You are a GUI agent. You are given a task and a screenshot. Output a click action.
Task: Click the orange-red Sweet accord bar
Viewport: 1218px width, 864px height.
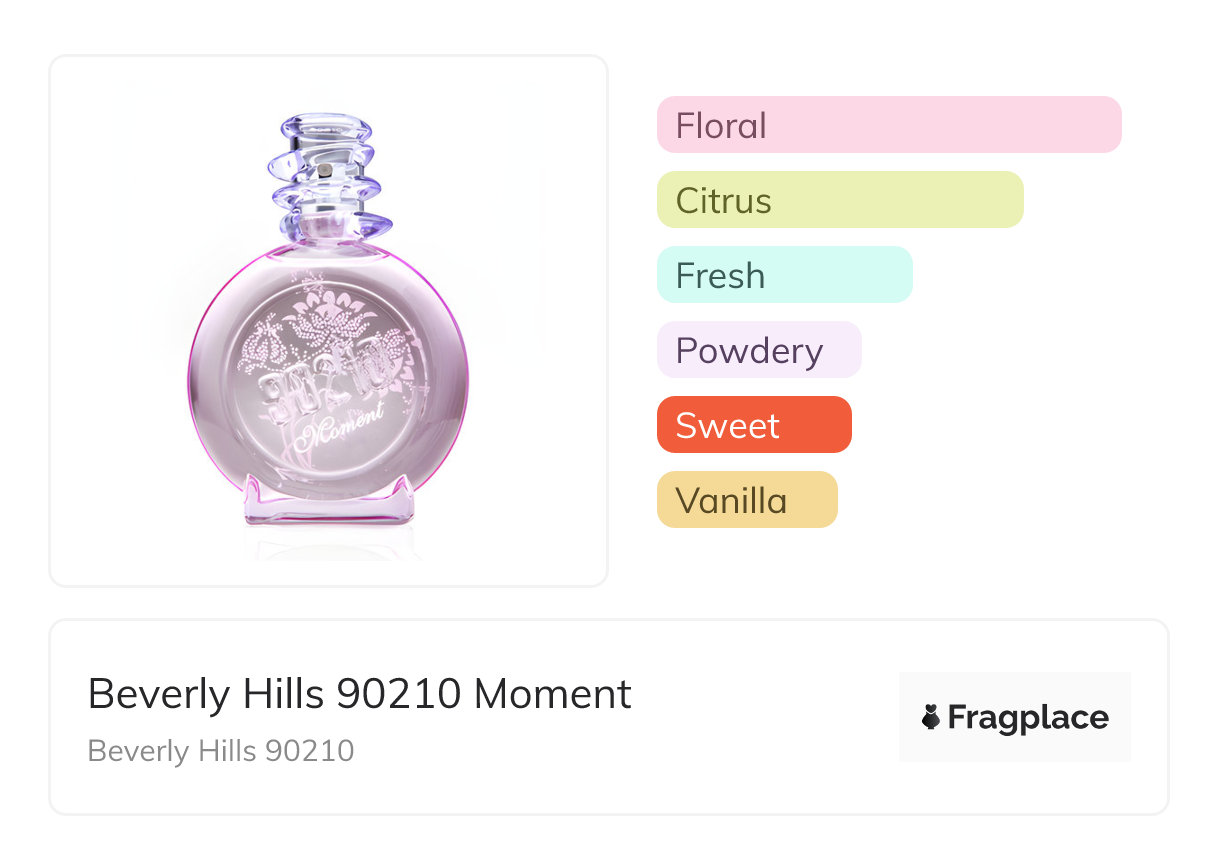pos(753,425)
